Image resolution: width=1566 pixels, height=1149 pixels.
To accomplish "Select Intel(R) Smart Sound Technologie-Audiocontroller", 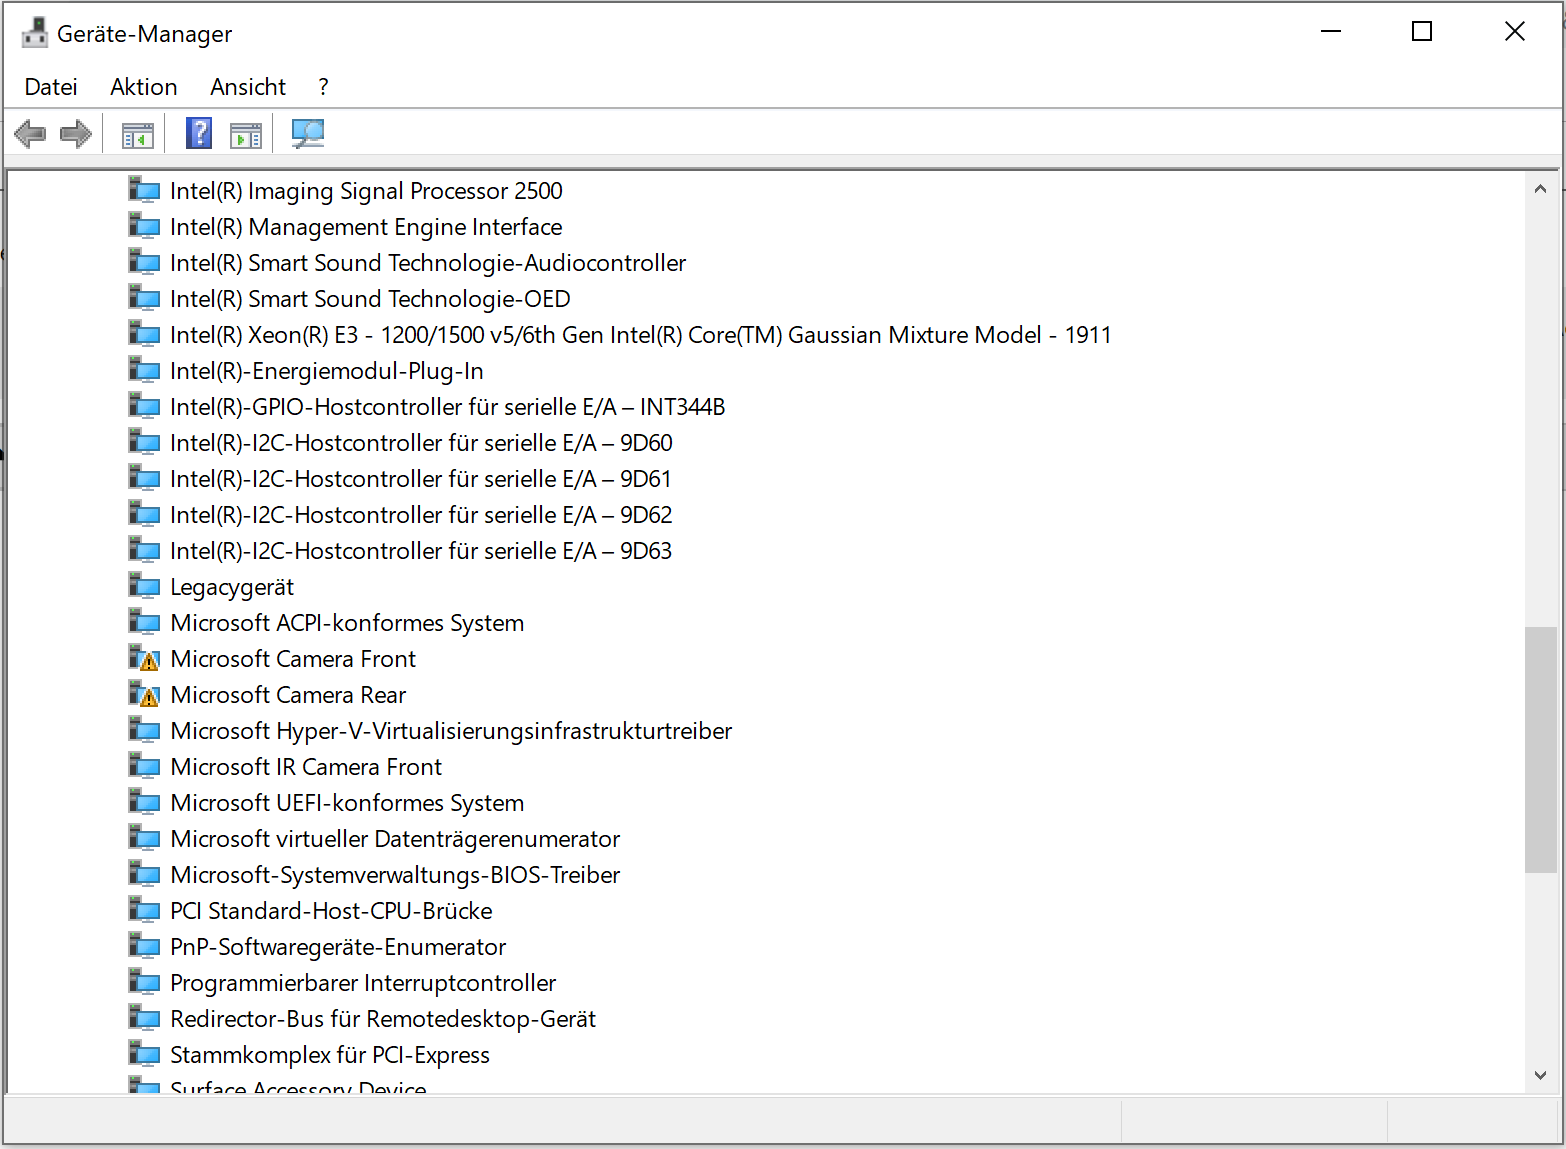I will (x=428, y=263).
